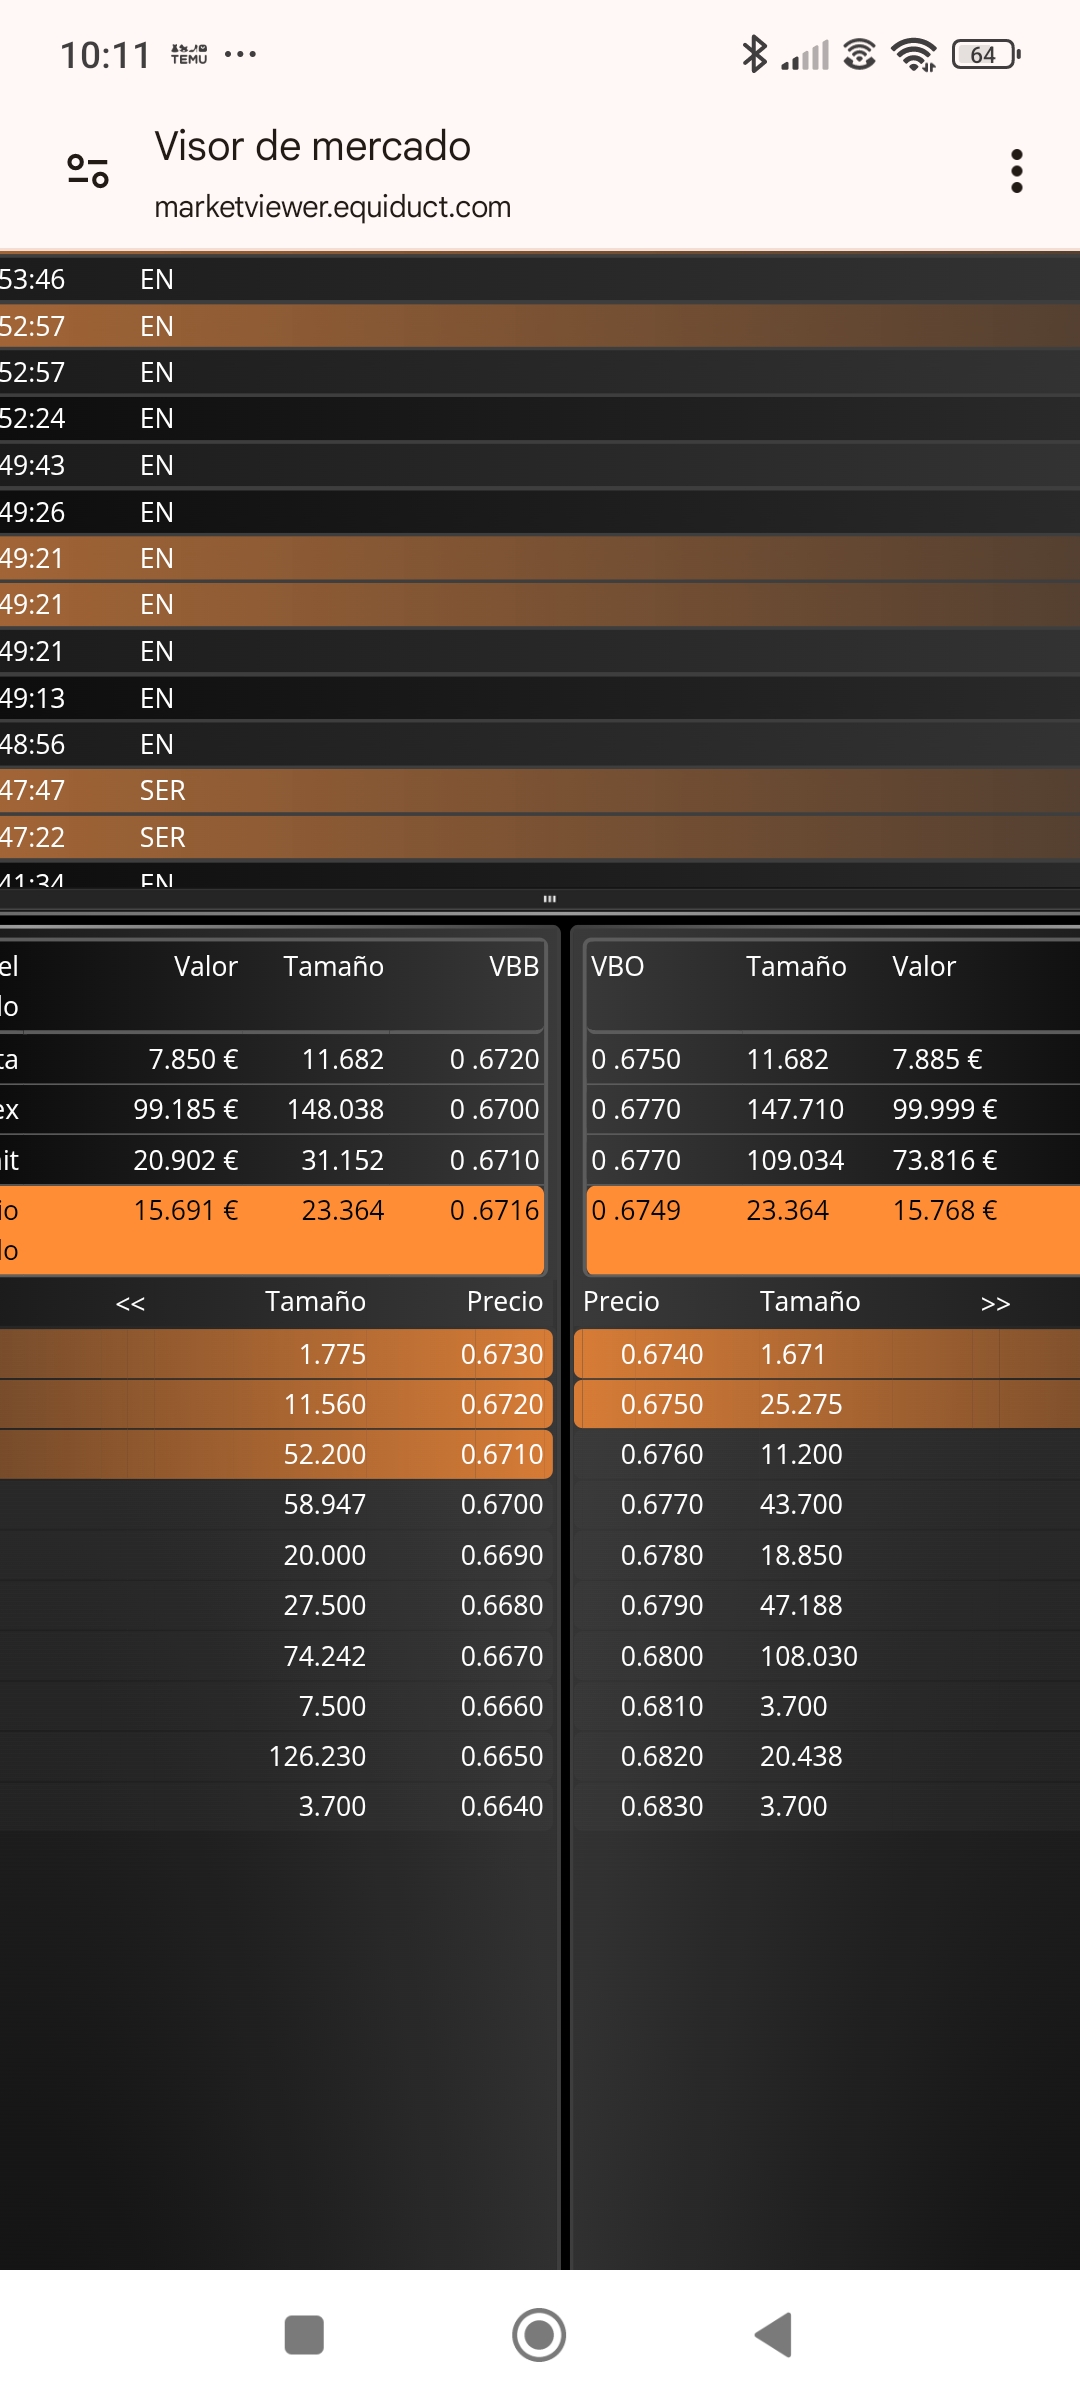This screenshot has width=1080, height=2400.
Task: Select bid depth size 52.200
Action: tap(325, 1454)
